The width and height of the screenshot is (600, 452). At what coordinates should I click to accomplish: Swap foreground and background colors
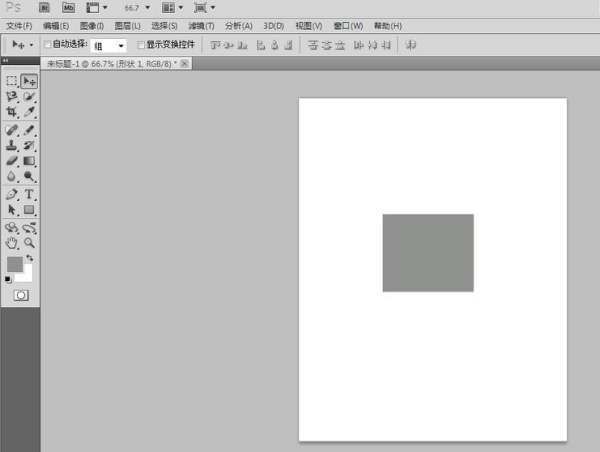(30, 258)
